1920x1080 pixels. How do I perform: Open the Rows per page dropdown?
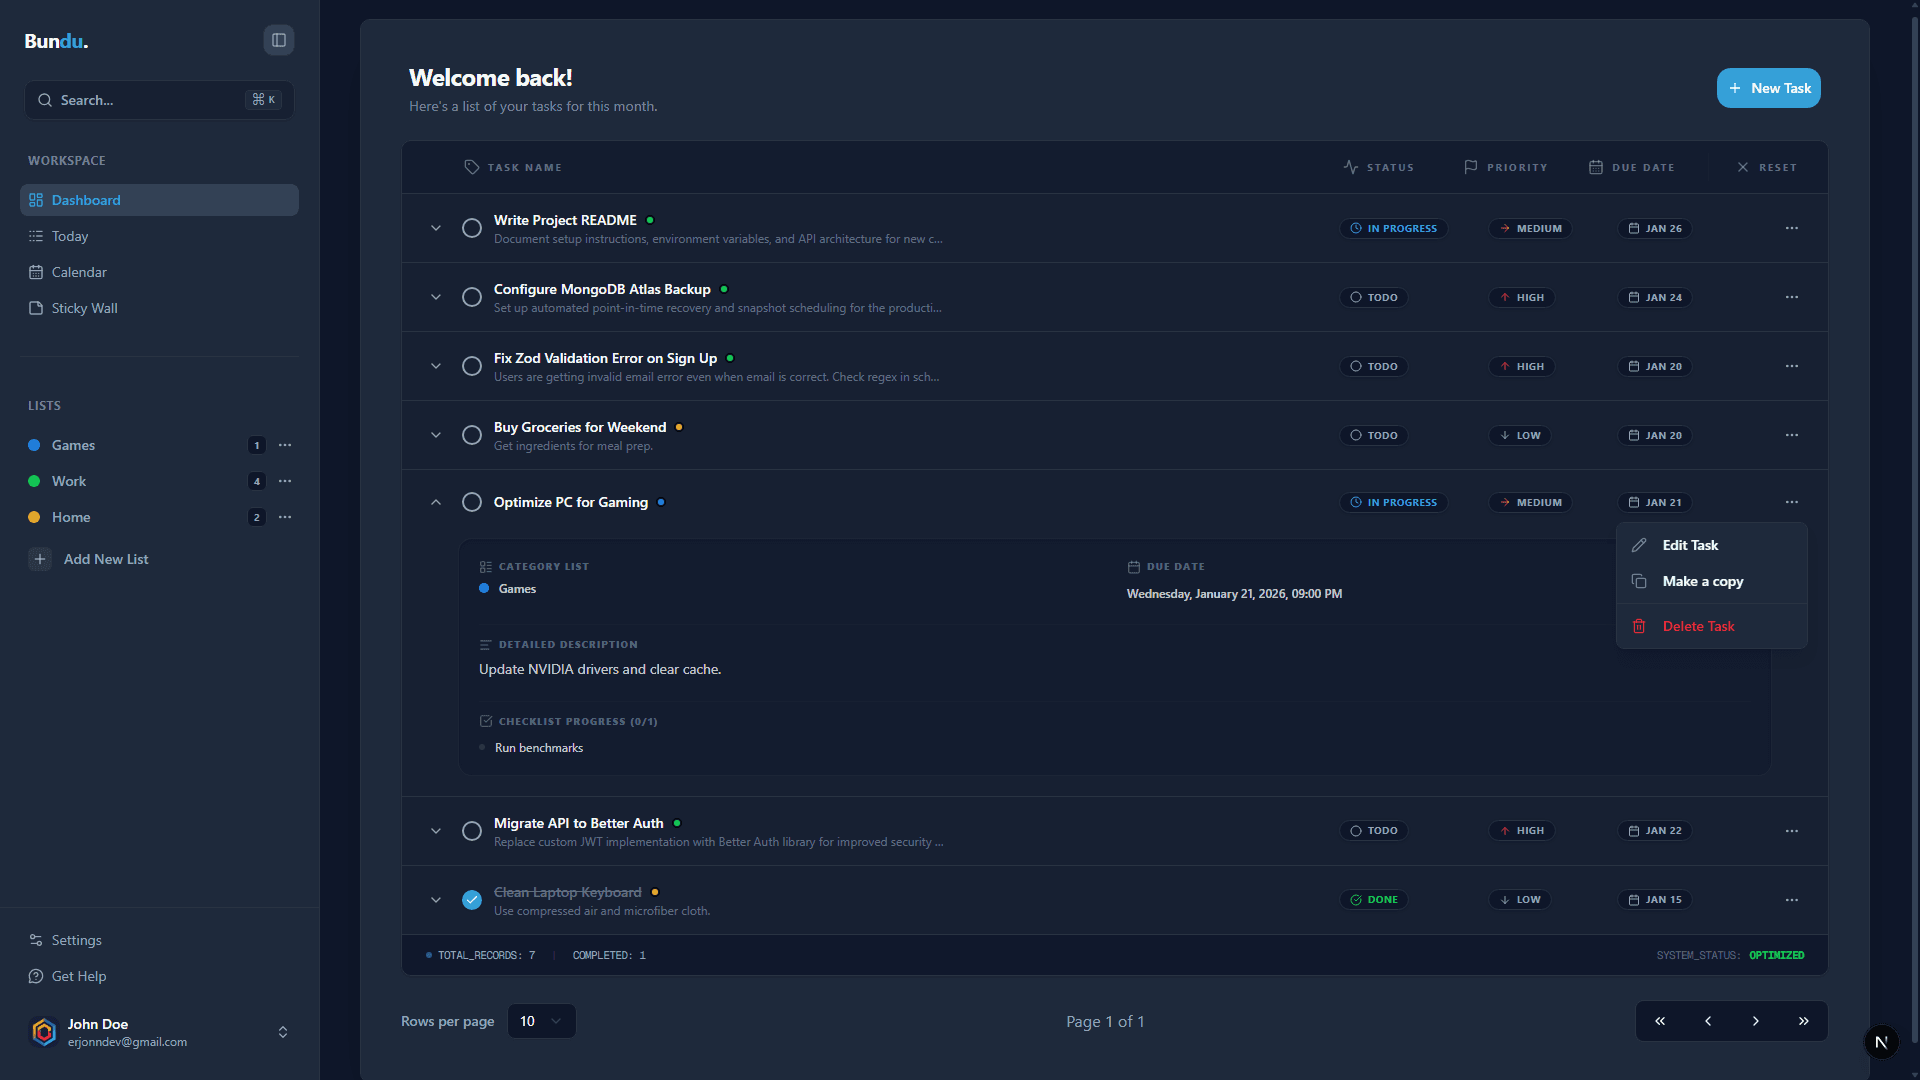tap(541, 1021)
